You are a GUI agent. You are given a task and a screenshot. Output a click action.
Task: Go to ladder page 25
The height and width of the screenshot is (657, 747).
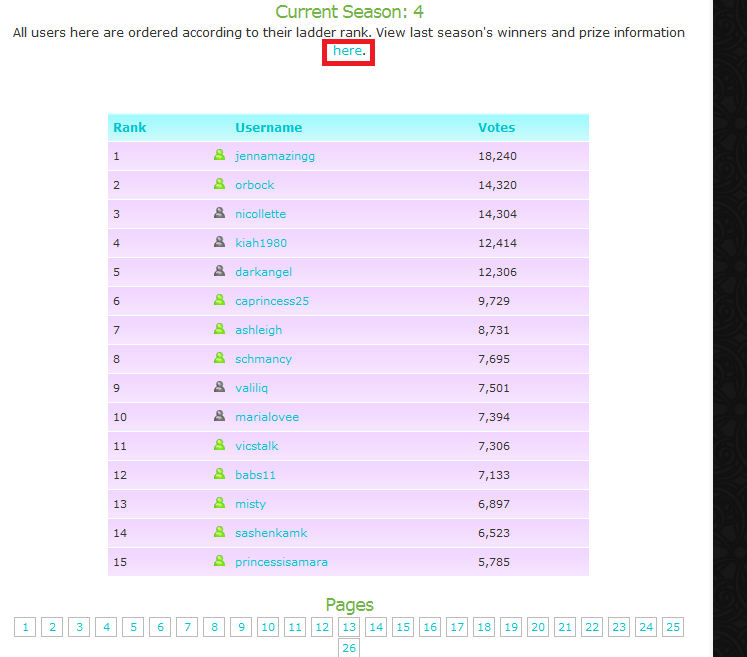click(x=673, y=627)
